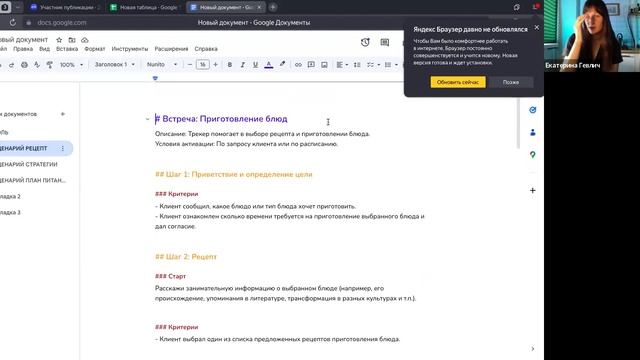The image size is (640, 360).
Task: Open the paragraph style dropdown Заголовок 1
Action: [x=115, y=64]
